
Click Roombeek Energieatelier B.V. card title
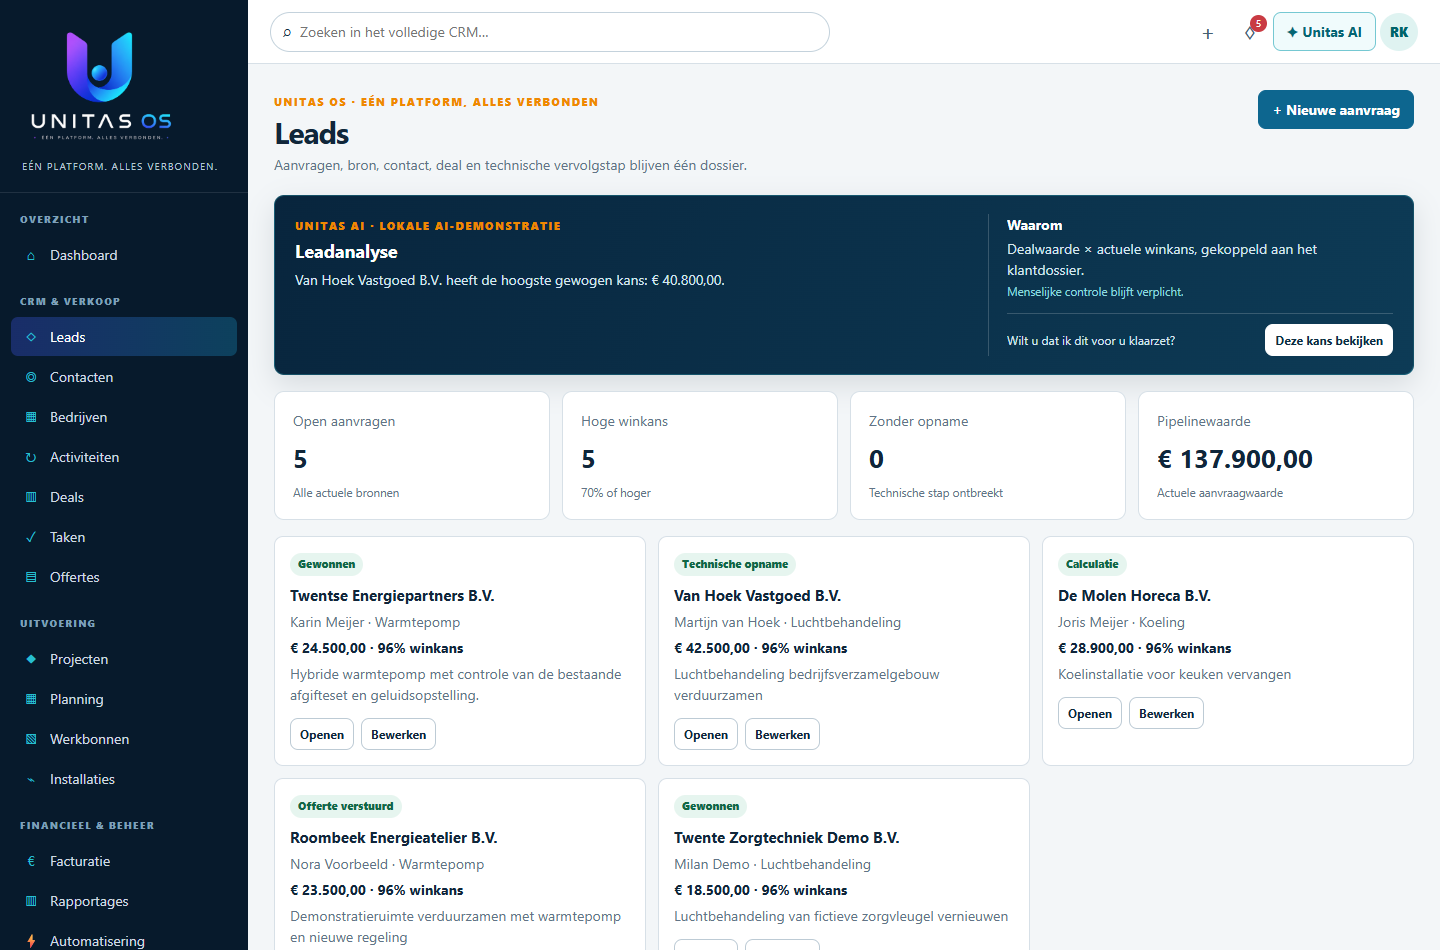(x=394, y=838)
